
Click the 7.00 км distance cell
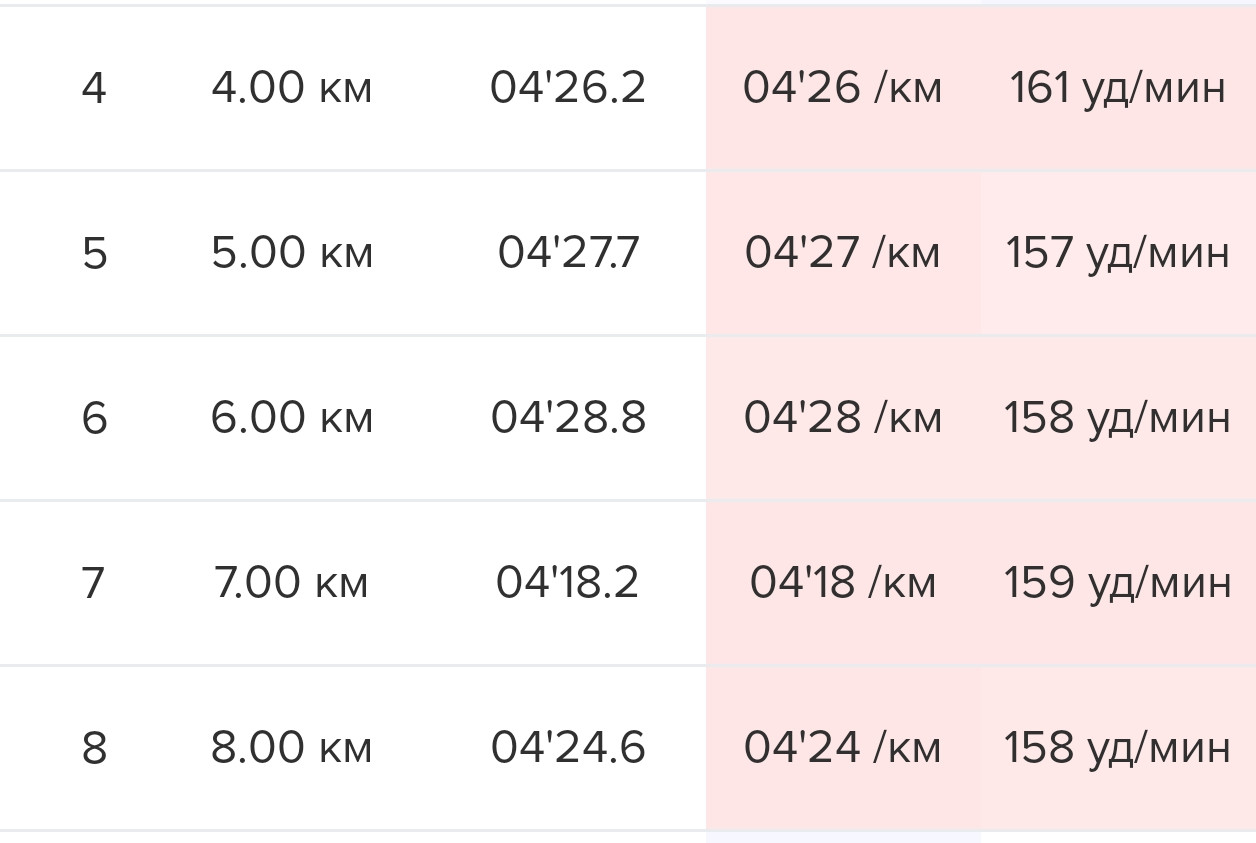pyautogui.click(x=291, y=583)
